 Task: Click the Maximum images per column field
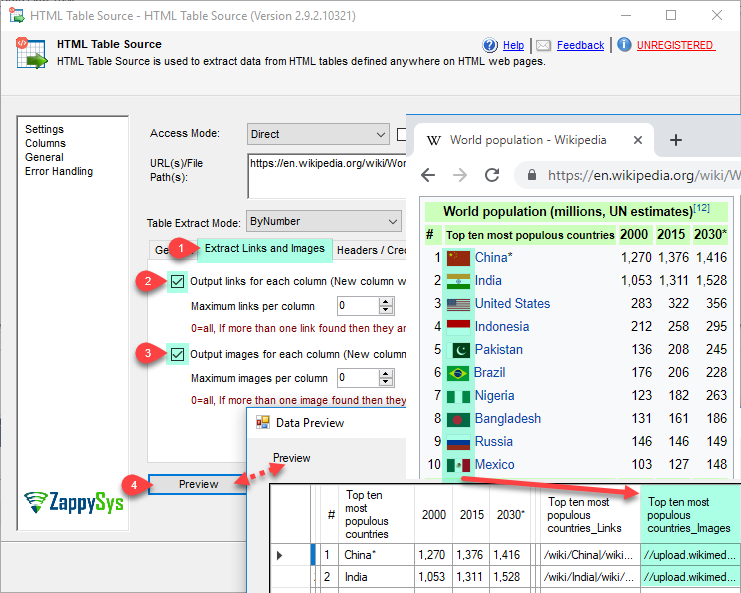[358, 378]
